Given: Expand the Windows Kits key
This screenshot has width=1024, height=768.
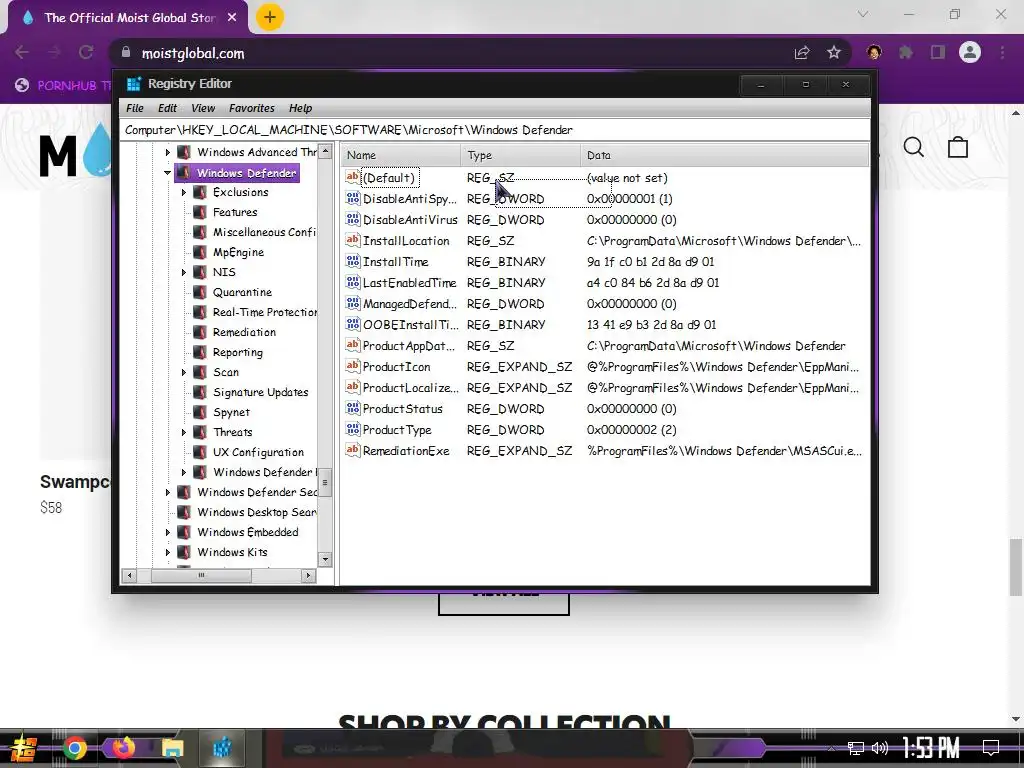Looking at the screenshot, I should pos(167,552).
